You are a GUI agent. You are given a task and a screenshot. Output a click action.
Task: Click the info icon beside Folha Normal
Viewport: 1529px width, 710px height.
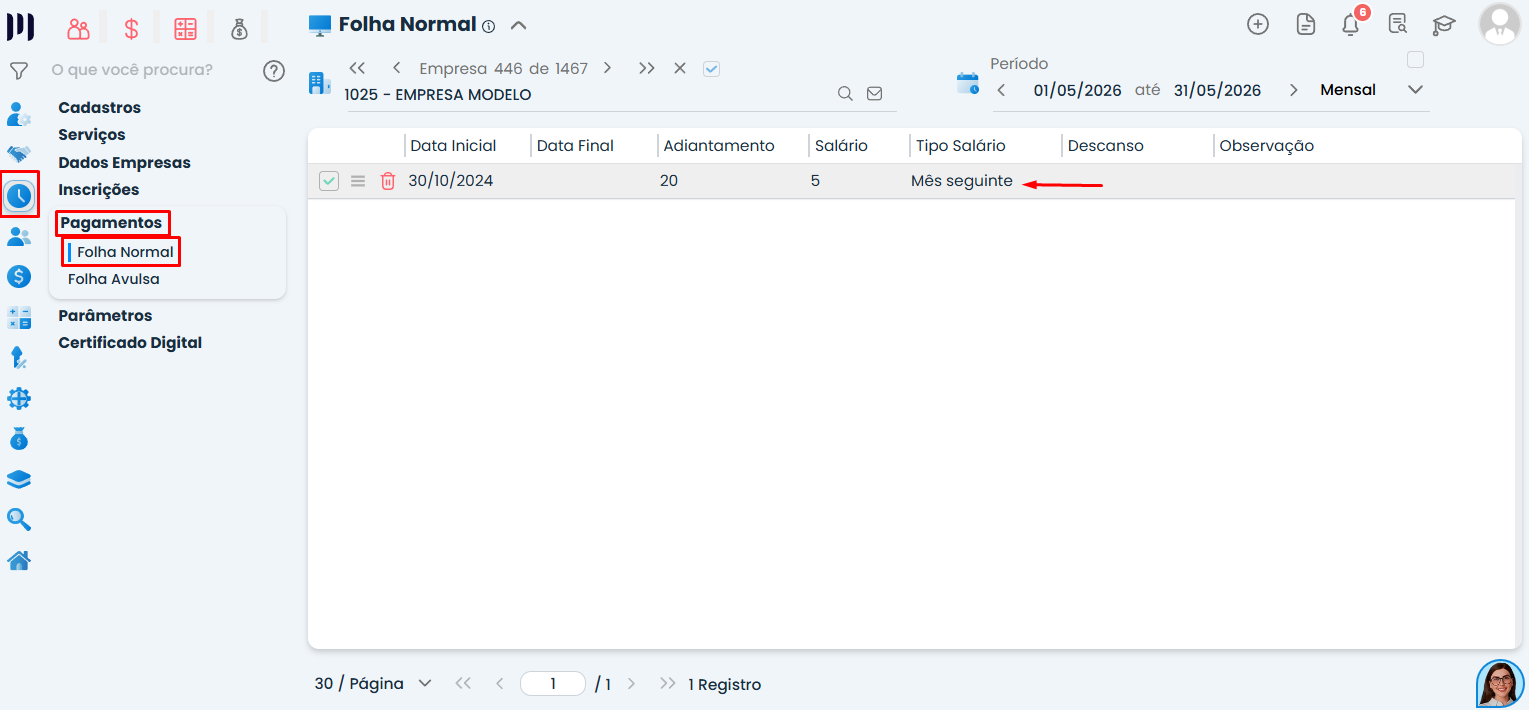[488, 27]
